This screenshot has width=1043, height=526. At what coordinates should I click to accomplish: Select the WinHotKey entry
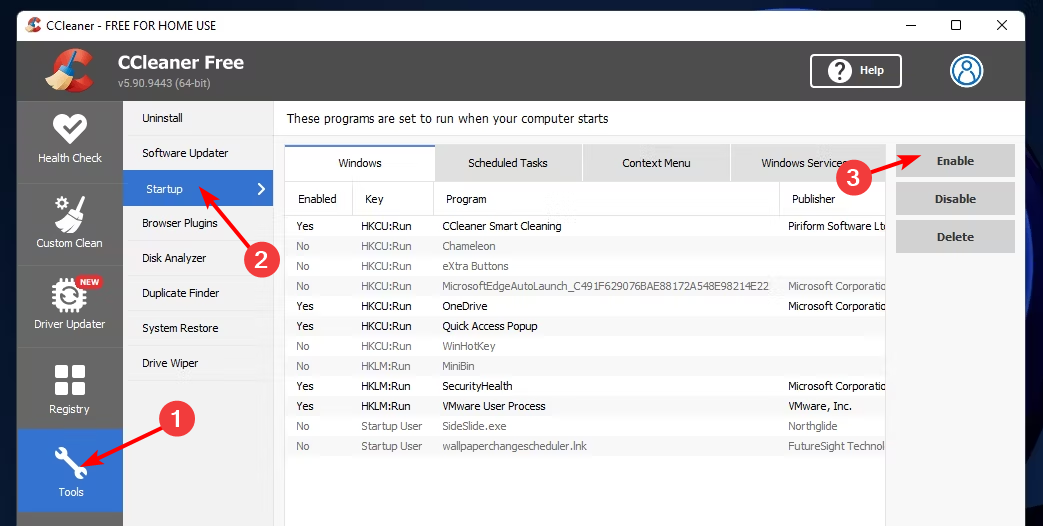585,346
